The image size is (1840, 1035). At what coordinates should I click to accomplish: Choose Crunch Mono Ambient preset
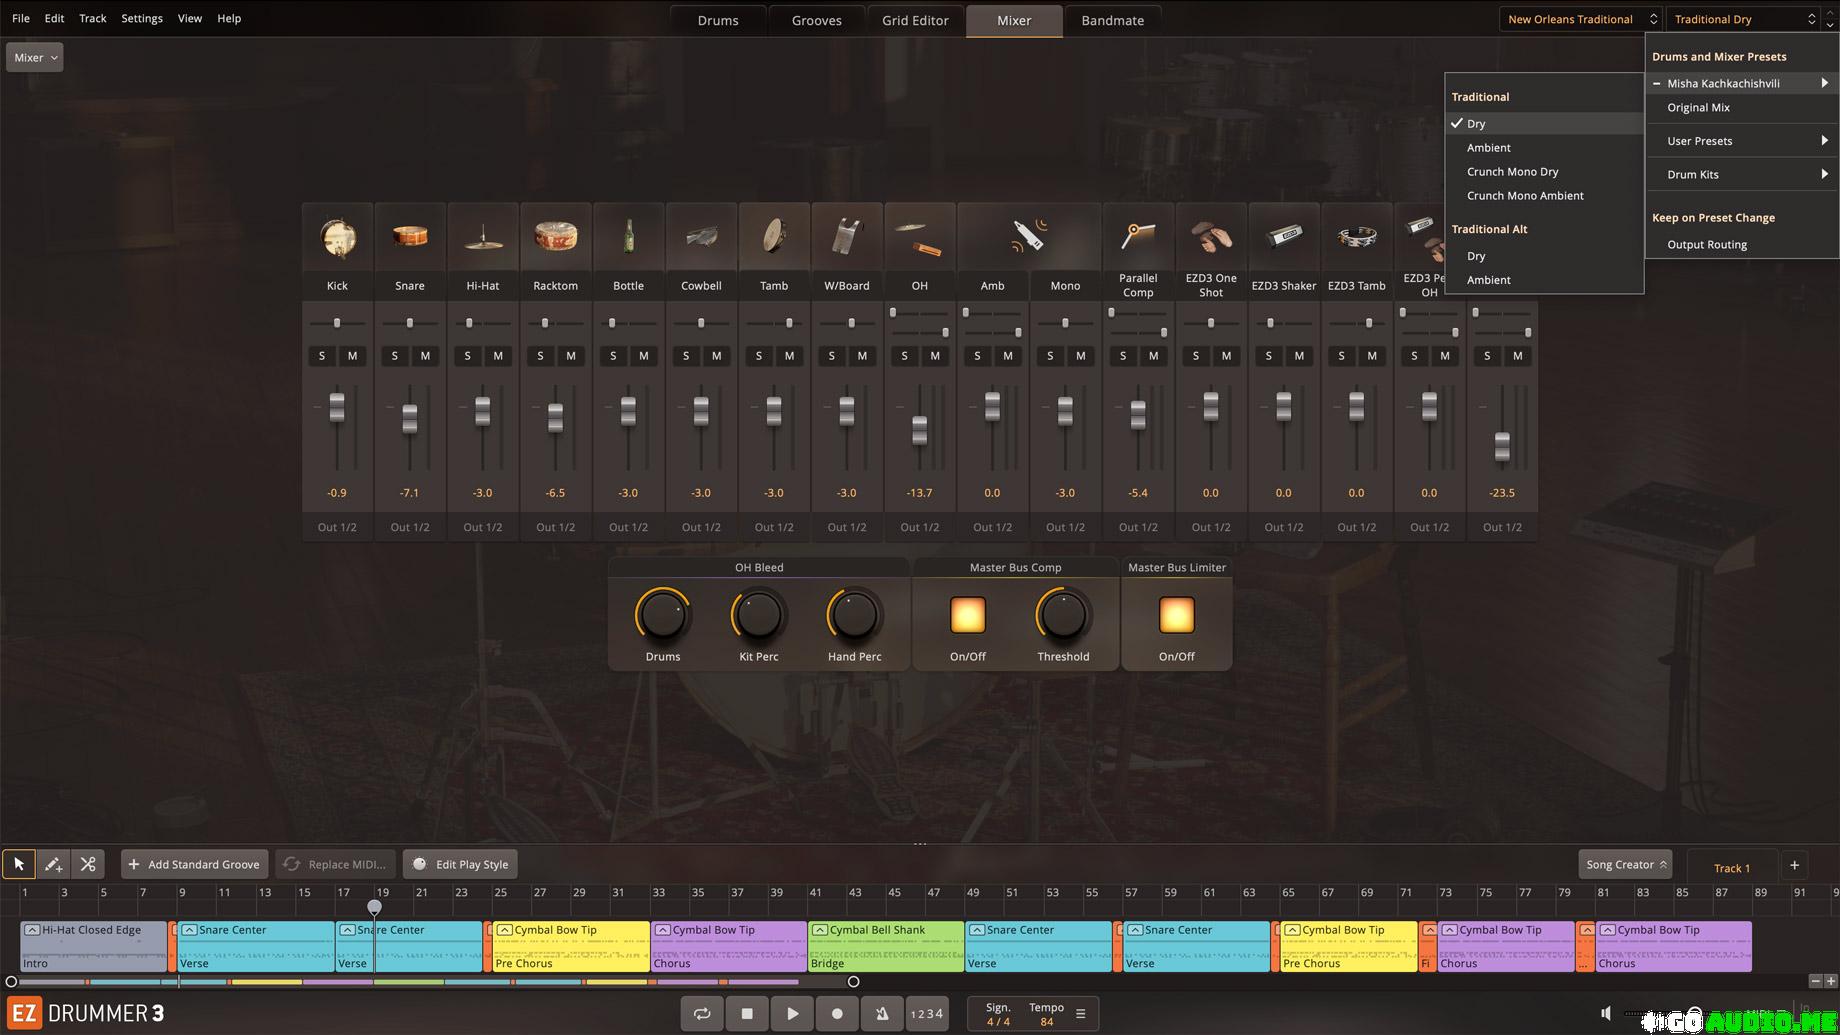(x=1525, y=196)
